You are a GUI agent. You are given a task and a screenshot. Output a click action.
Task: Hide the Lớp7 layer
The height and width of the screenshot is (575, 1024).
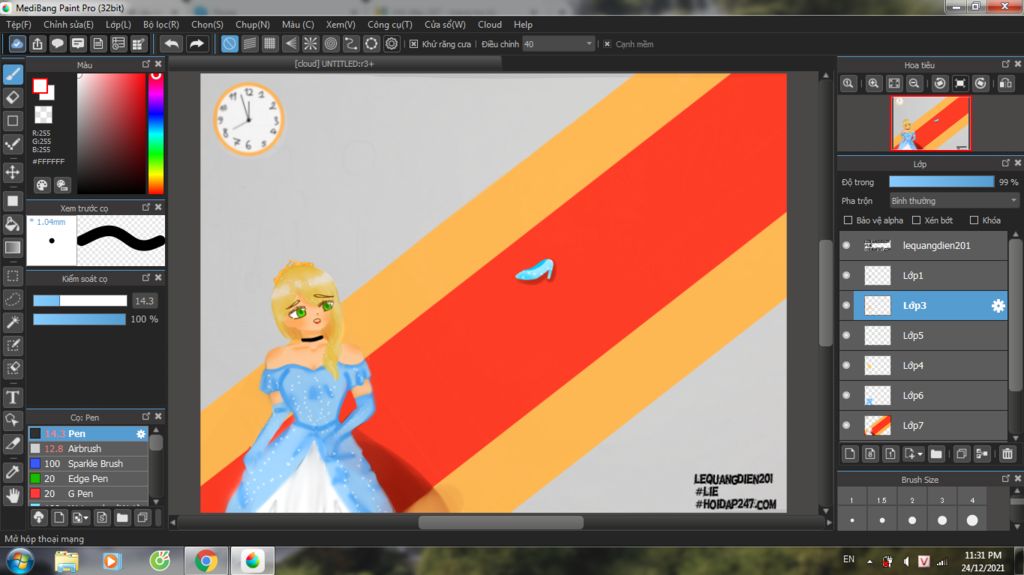pos(846,425)
